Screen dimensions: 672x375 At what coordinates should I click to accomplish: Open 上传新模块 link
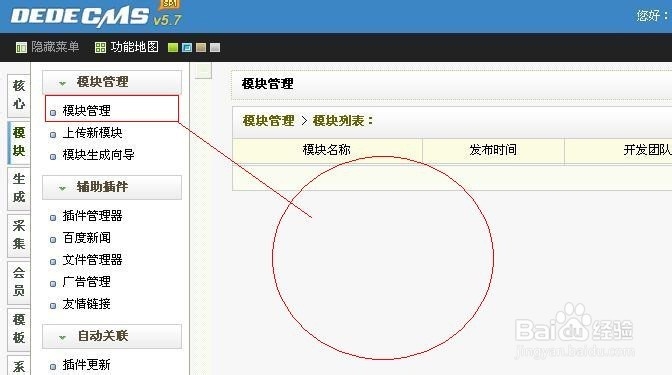coord(93,133)
